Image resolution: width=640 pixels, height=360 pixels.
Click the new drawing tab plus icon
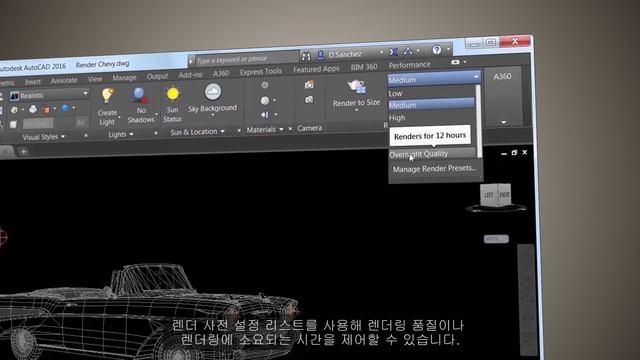pyautogui.click(x=23, y=152)
